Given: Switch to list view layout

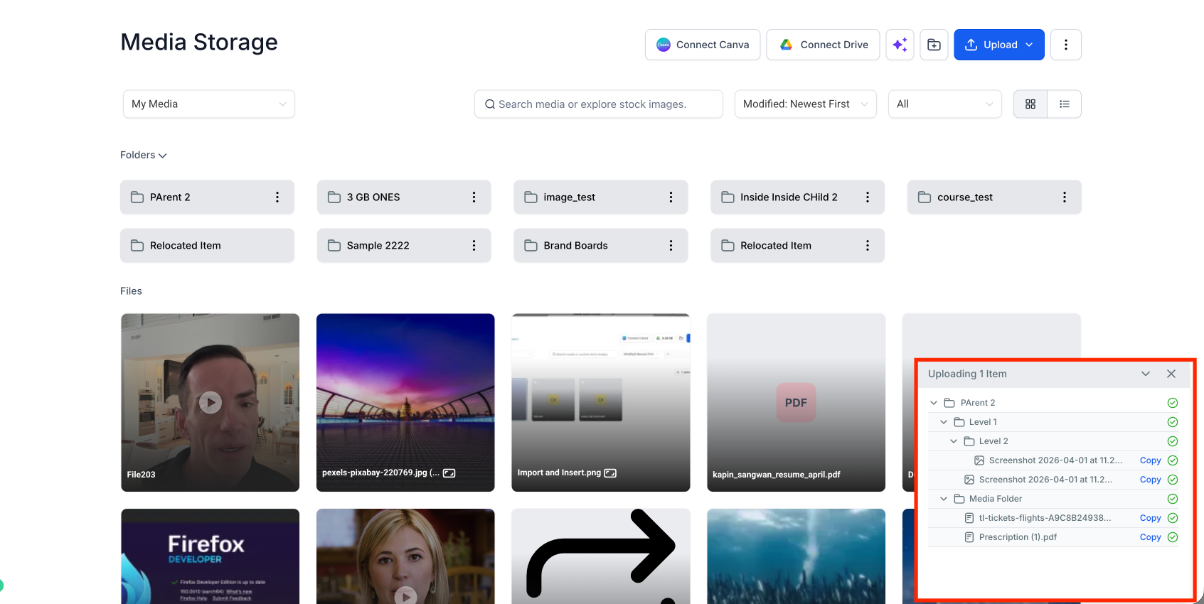Looking at the screenshot, I should tap(1065, 104).
